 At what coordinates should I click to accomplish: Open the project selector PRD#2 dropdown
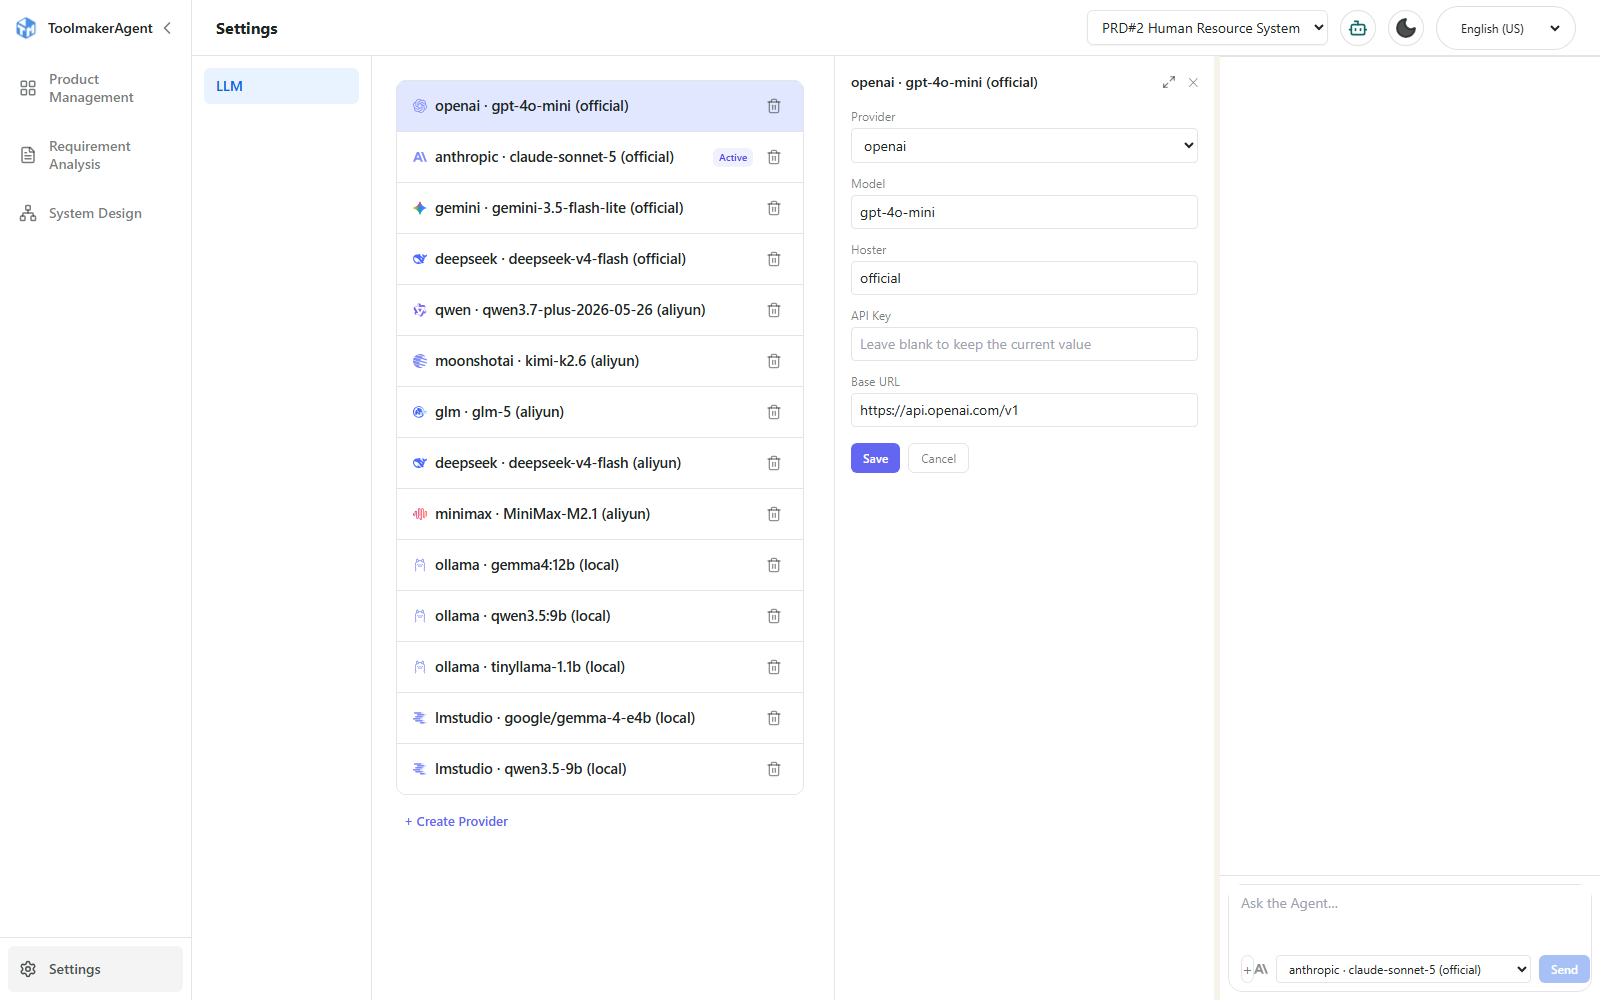(1207, 28)
